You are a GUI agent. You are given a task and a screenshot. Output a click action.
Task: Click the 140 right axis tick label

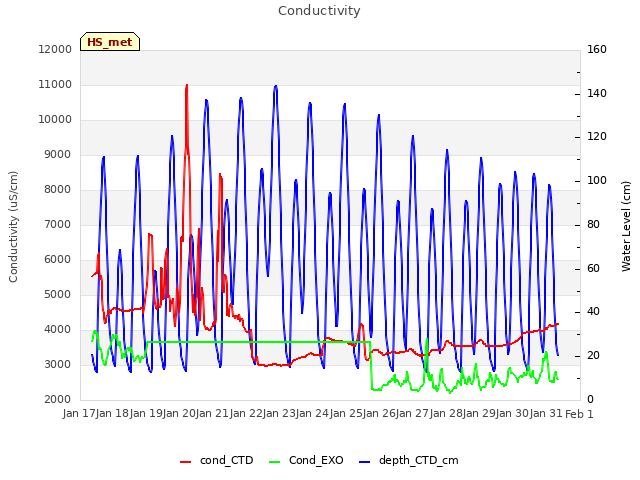(x=597, y=93)
